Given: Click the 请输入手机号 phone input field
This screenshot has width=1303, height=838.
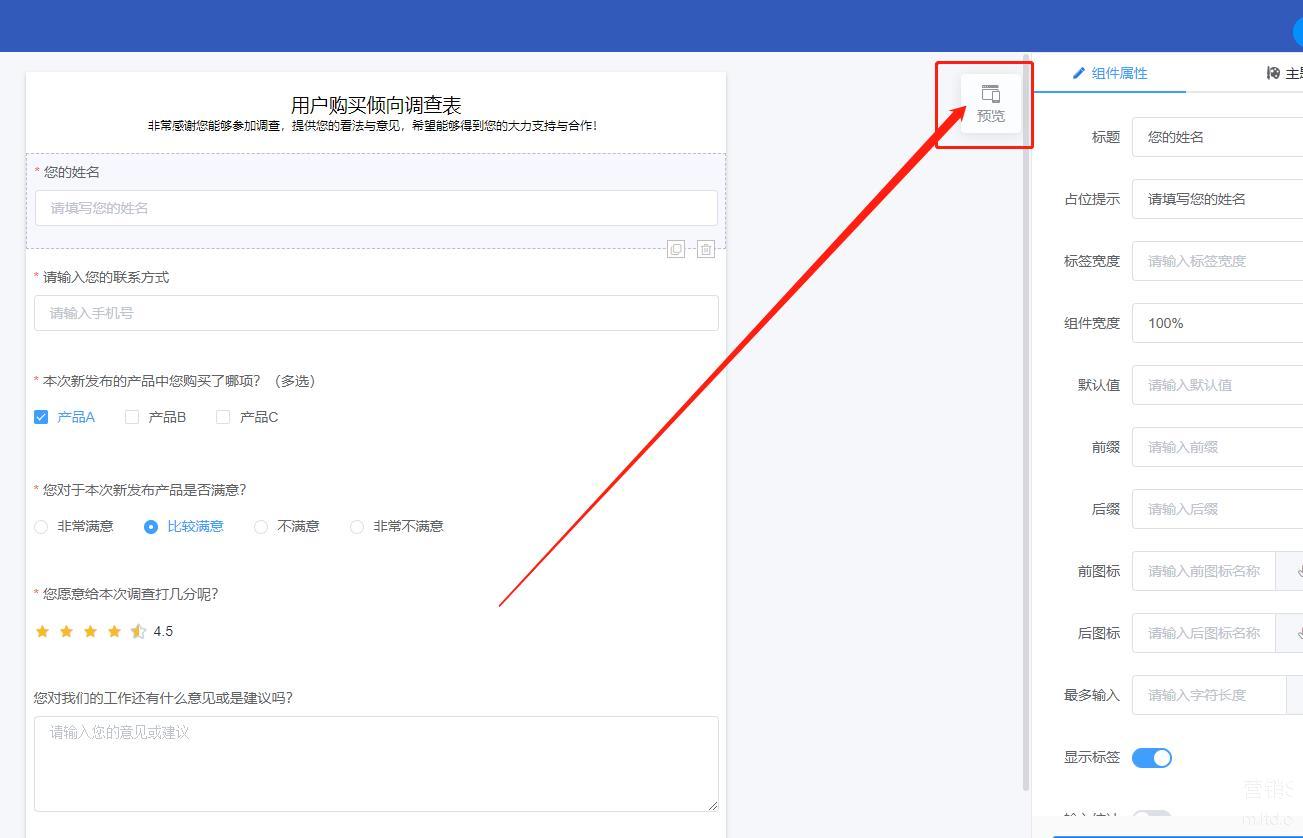Looking at the screenshot, I should [376, 313].
